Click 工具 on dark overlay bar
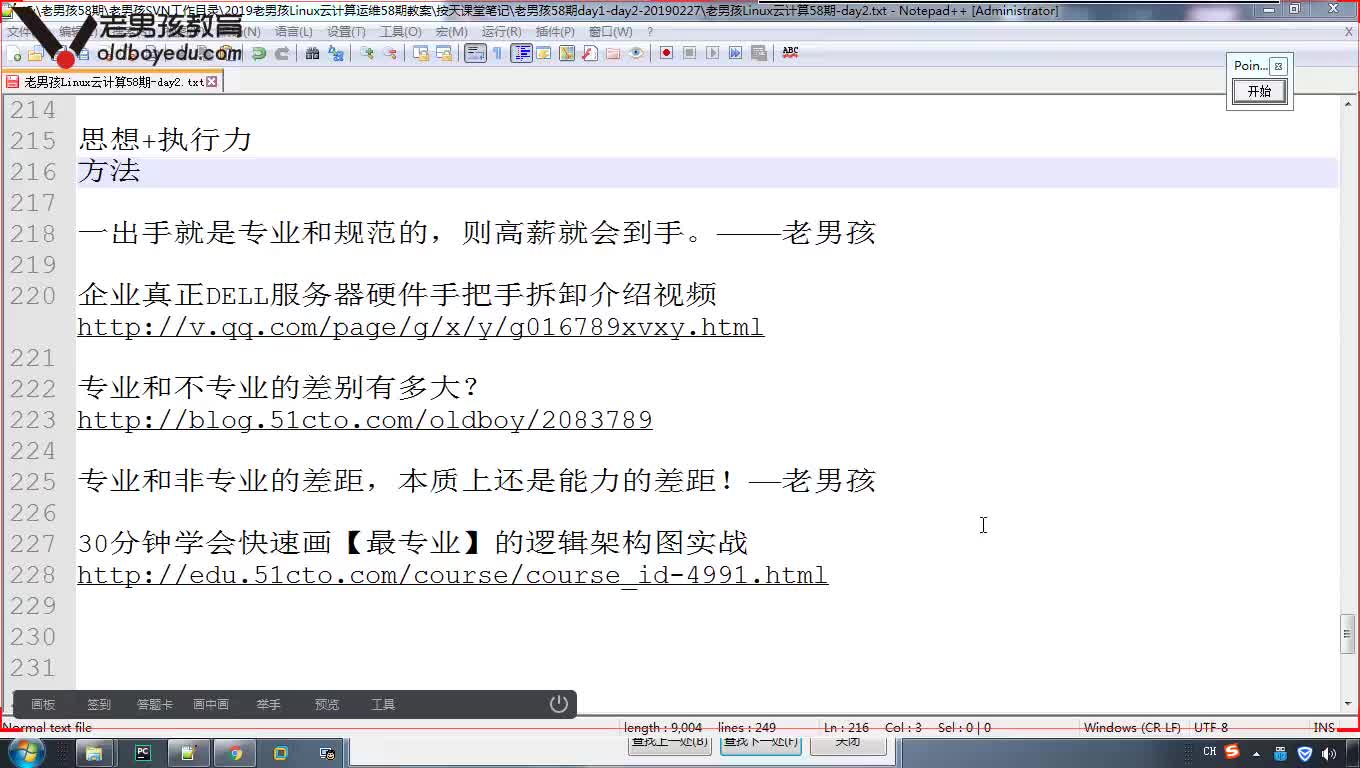The height and width of the screenshot is (768, 1360). pos(383,705)
